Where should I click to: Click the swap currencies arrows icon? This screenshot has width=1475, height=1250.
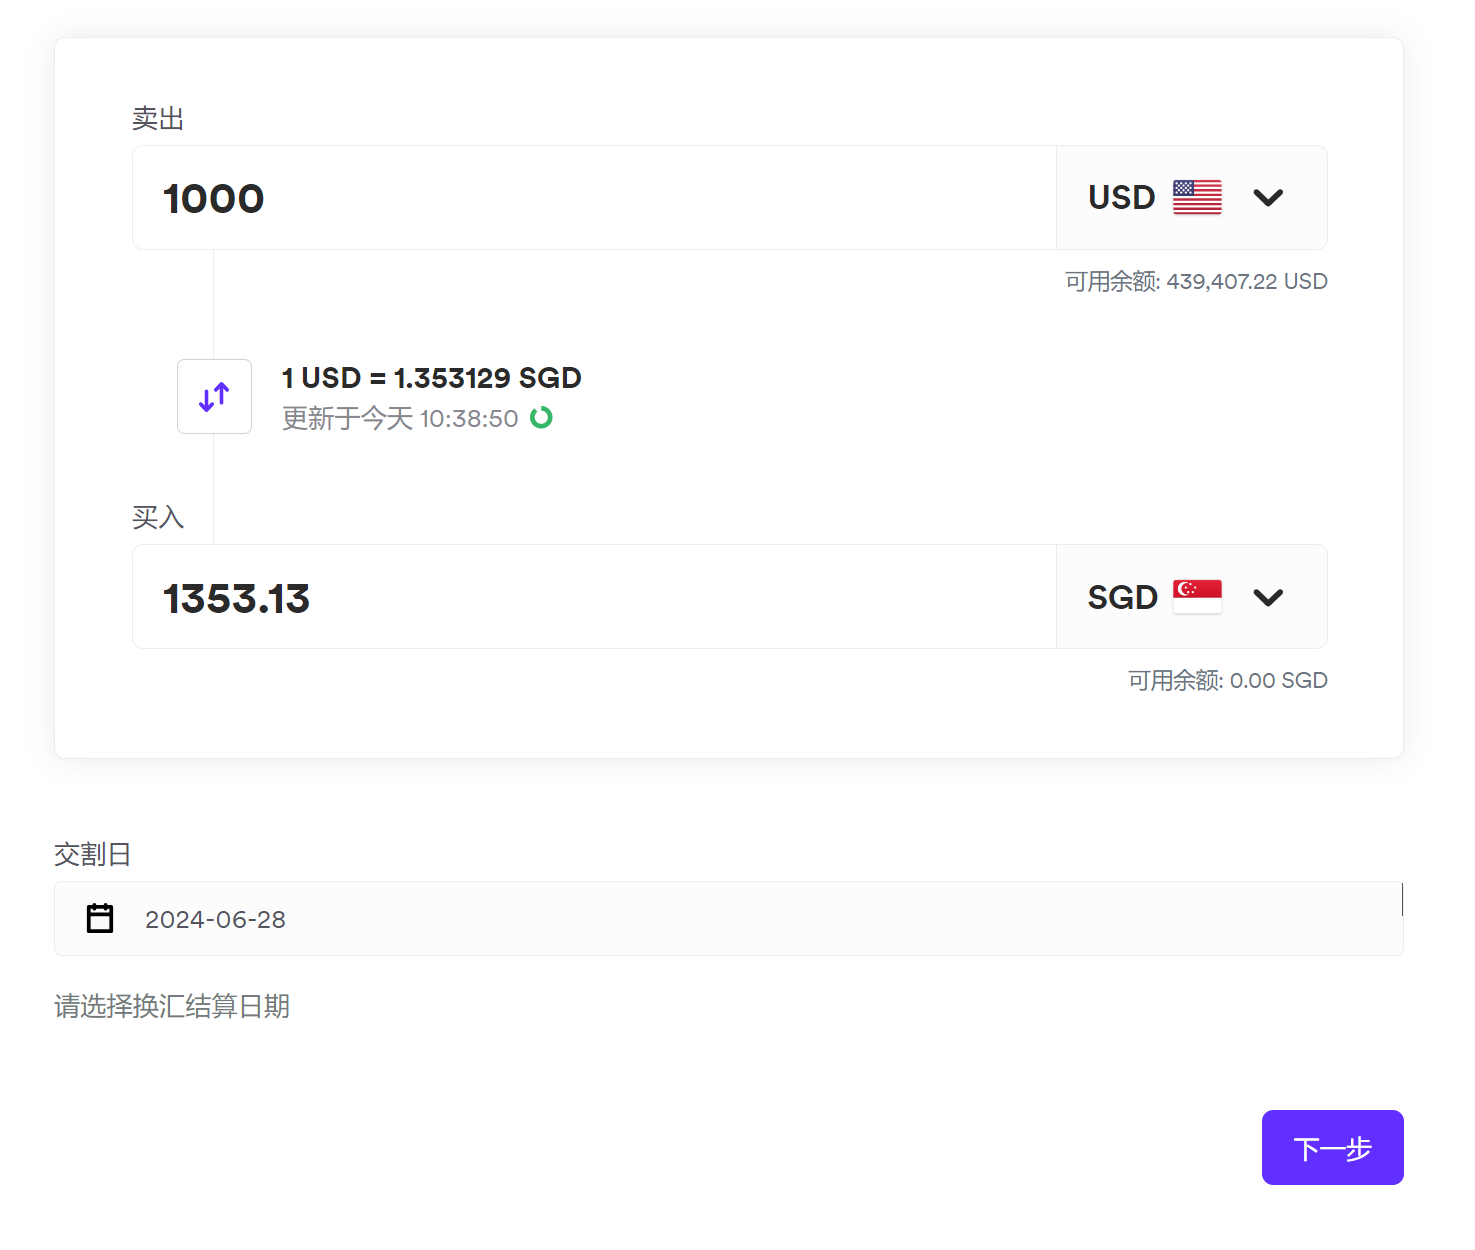pos(214,397)
